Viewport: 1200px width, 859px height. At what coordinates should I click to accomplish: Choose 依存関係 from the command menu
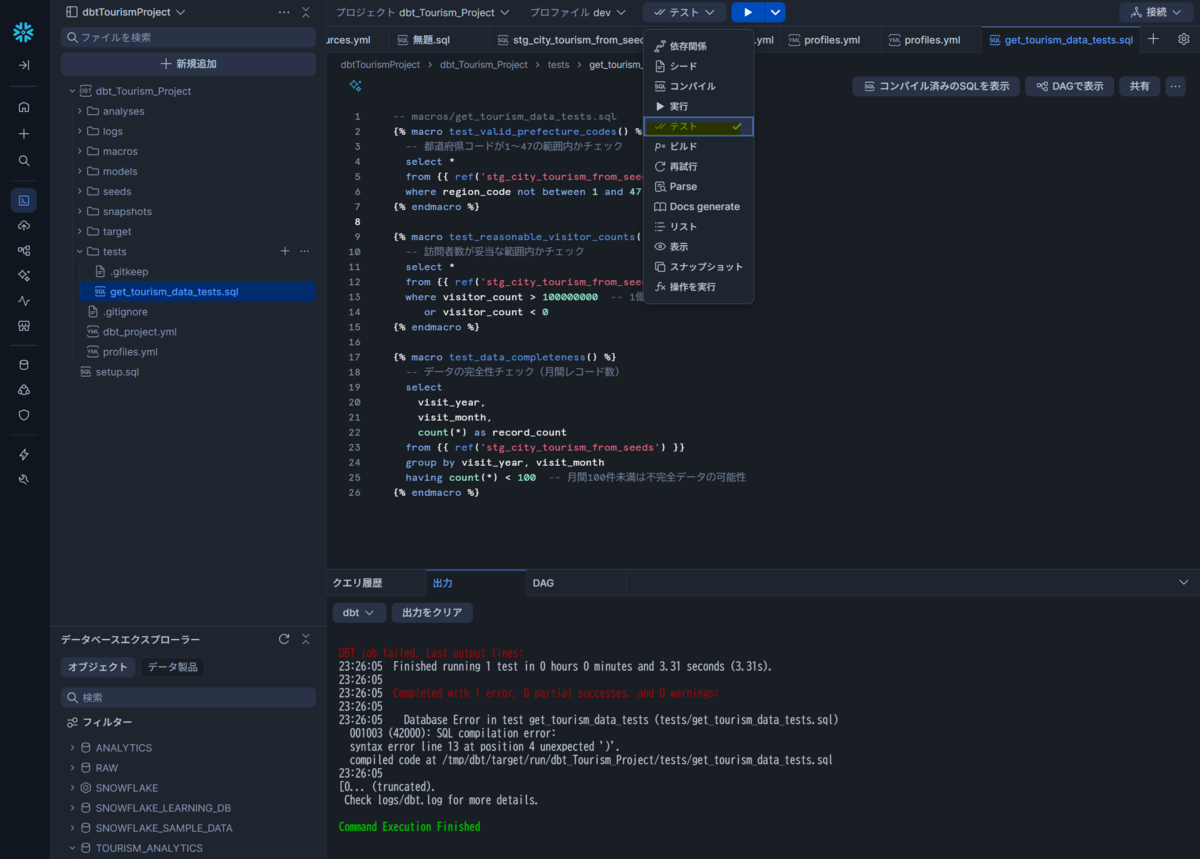pos(698,46)
